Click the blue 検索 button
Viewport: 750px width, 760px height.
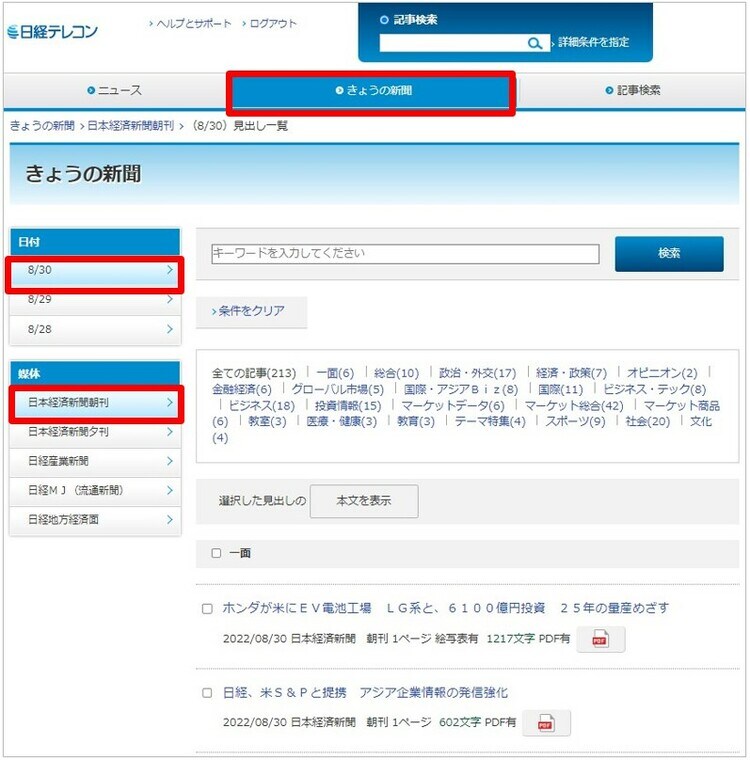tap(669, 253)
